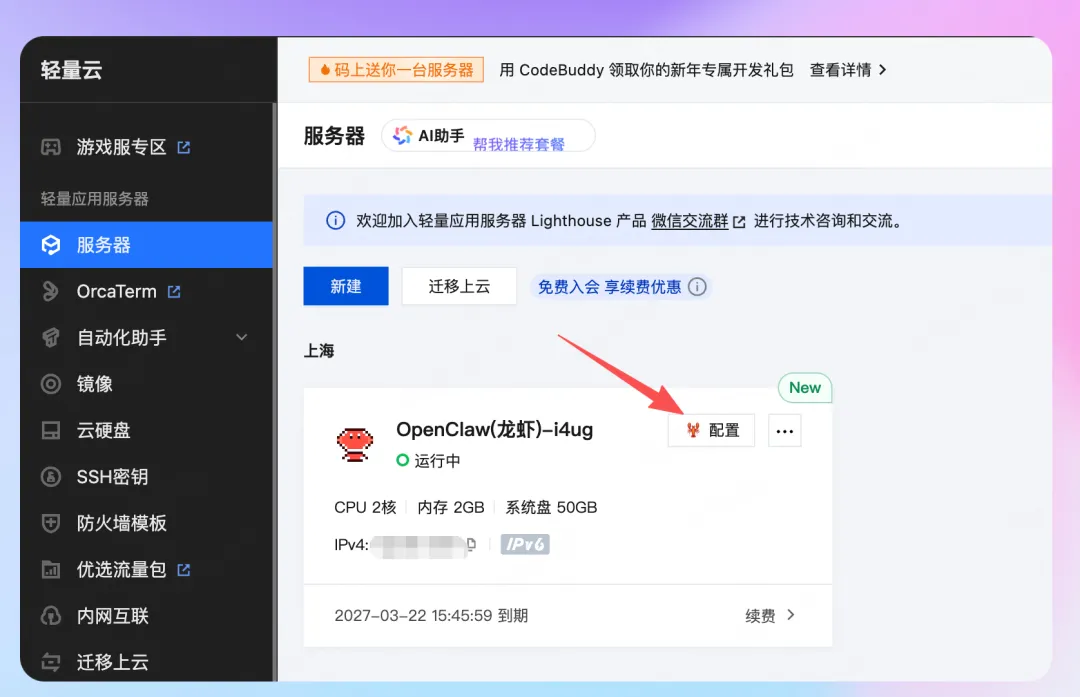Select 服务器 in the sidebar
The height and width of the screenshot is (697, 1080).
pyautogui.click(x=147, y=245)
